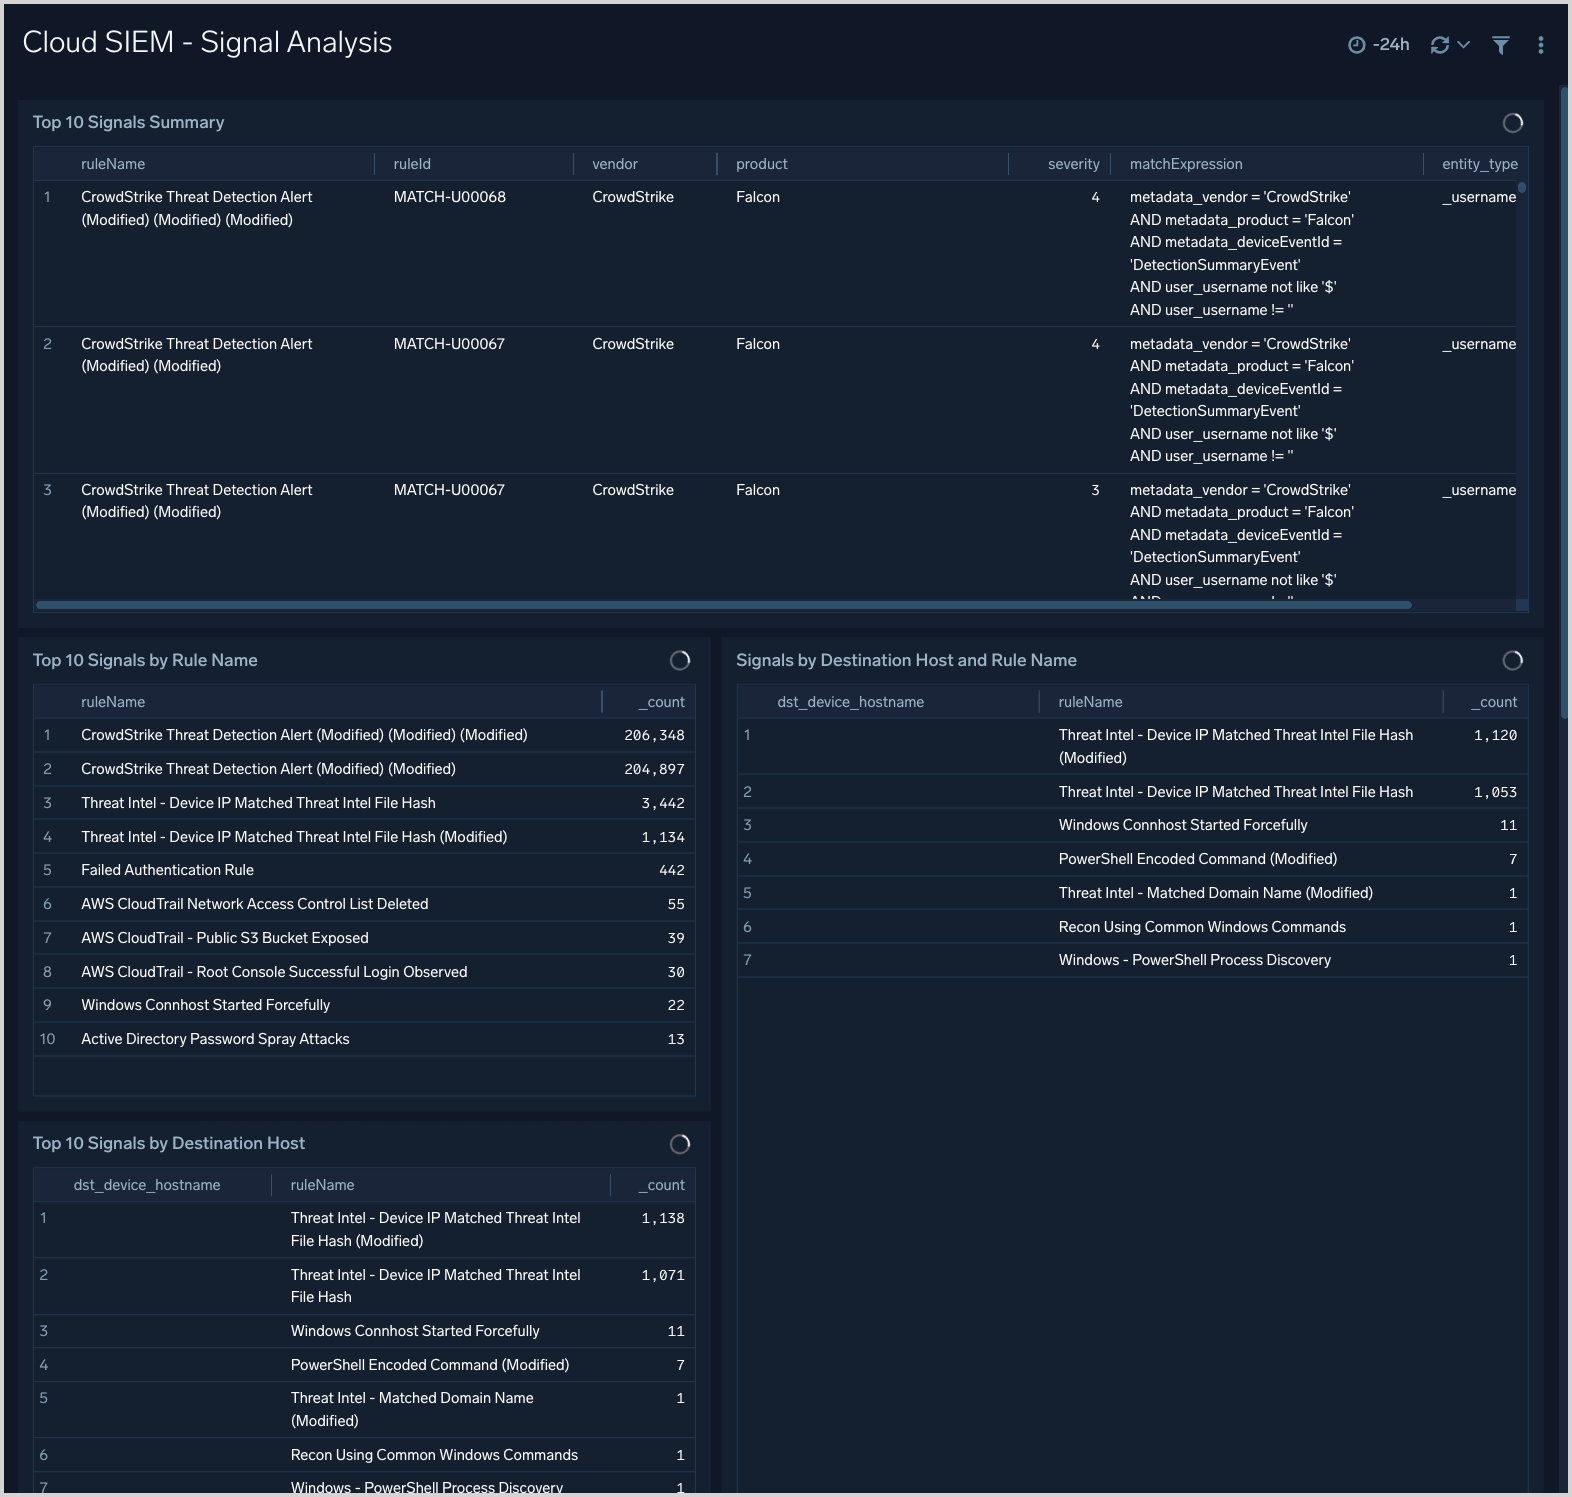Screen dimensions: 1572x1497
Task: Click the vendor column header
Action: tap(614, 164)
